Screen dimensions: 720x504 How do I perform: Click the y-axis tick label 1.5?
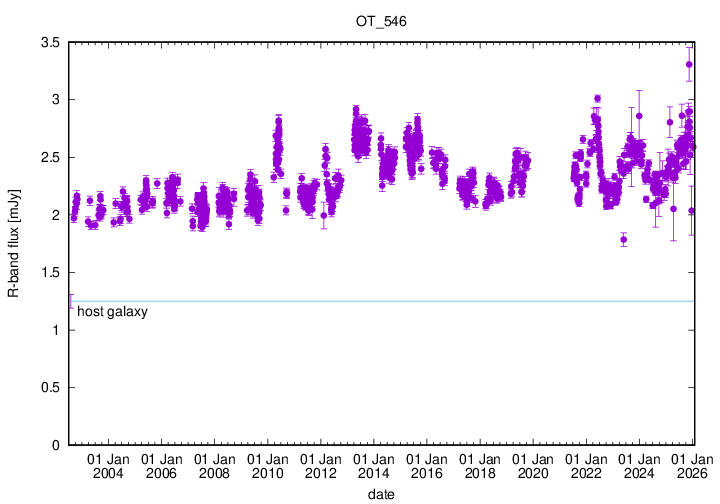[x=49, y=273]
